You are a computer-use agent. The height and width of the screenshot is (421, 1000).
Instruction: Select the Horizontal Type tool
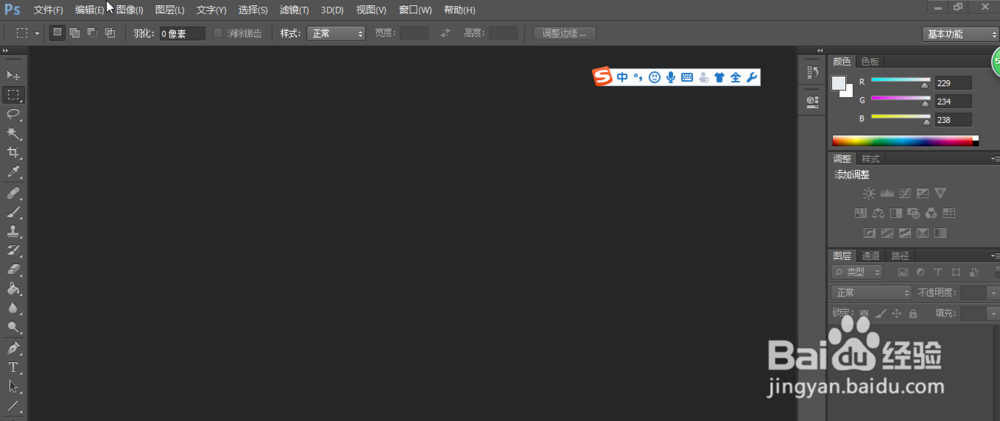click(13, 367)
